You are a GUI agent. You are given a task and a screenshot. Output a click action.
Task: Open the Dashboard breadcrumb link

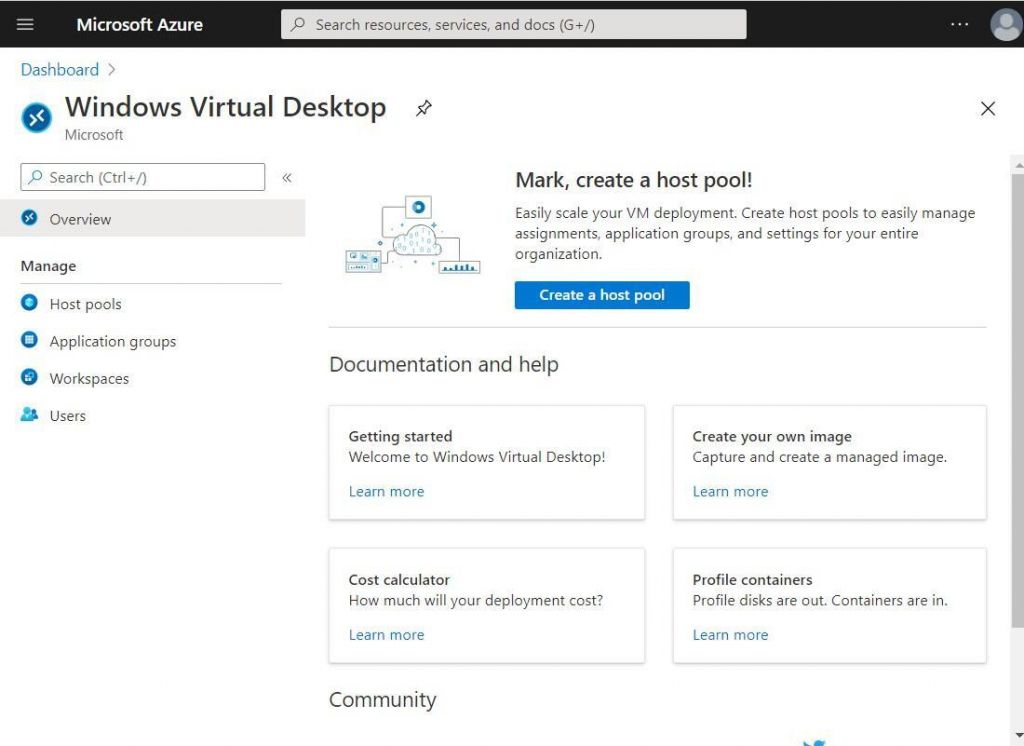coord(60,70)
